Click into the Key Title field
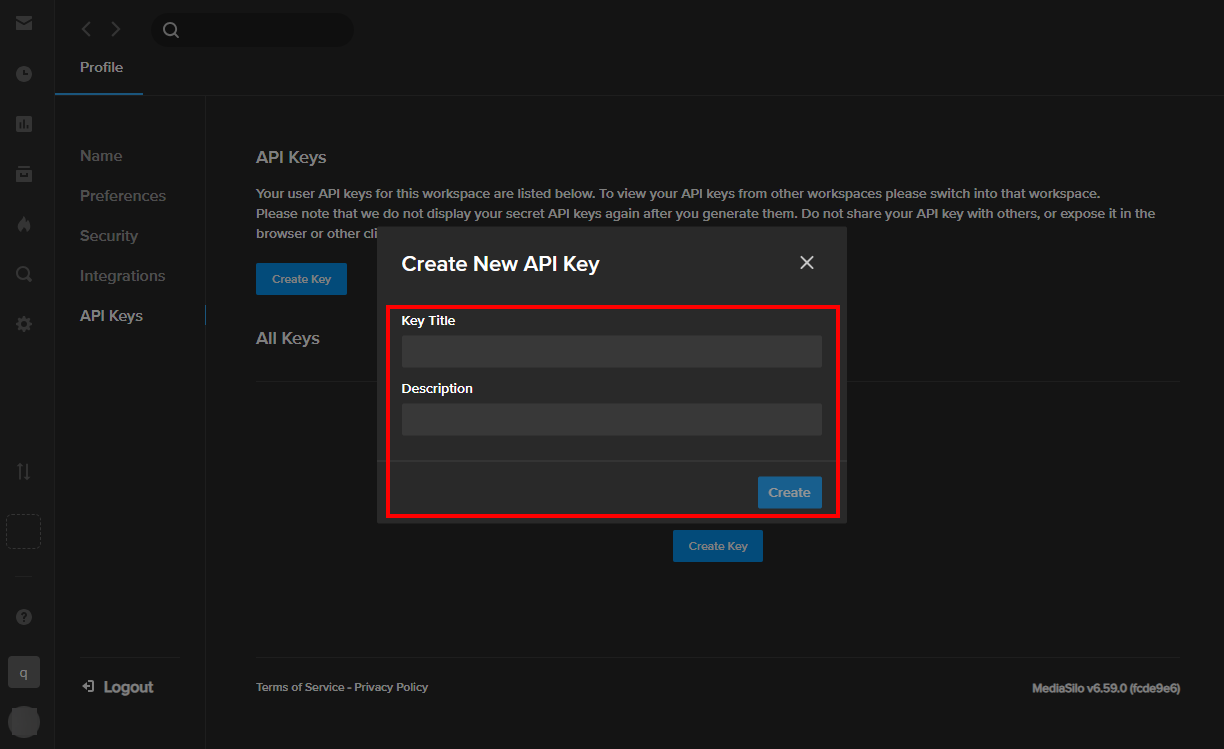The height and width of the screenshot is (749, 1224). pyautogui.click(x=611, y=351)
